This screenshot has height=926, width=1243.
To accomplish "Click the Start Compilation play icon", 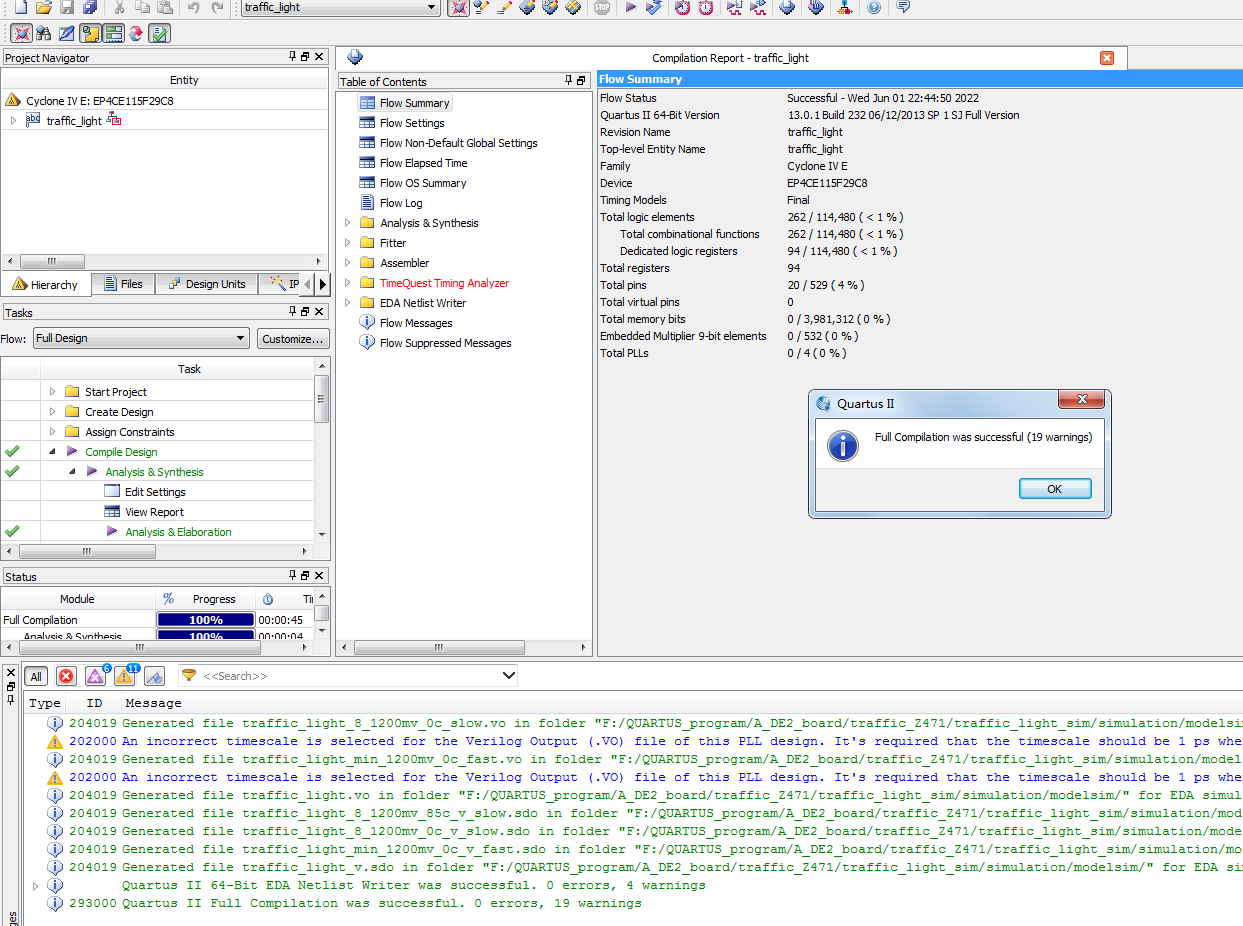I will (x=630, y=8).
